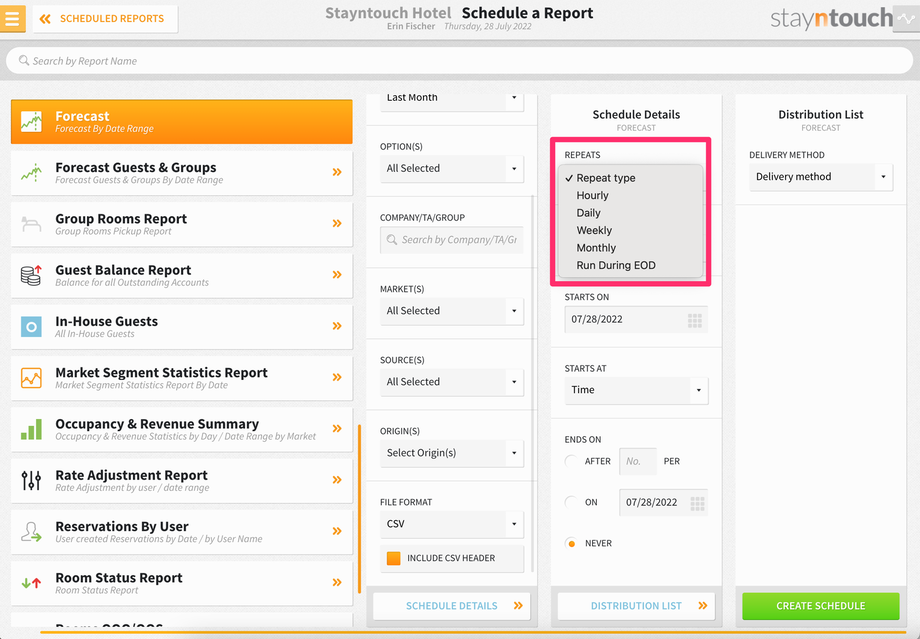920x639 pixels.
Task: Select the Repeat type placeholder option
Action: (631, 178)
